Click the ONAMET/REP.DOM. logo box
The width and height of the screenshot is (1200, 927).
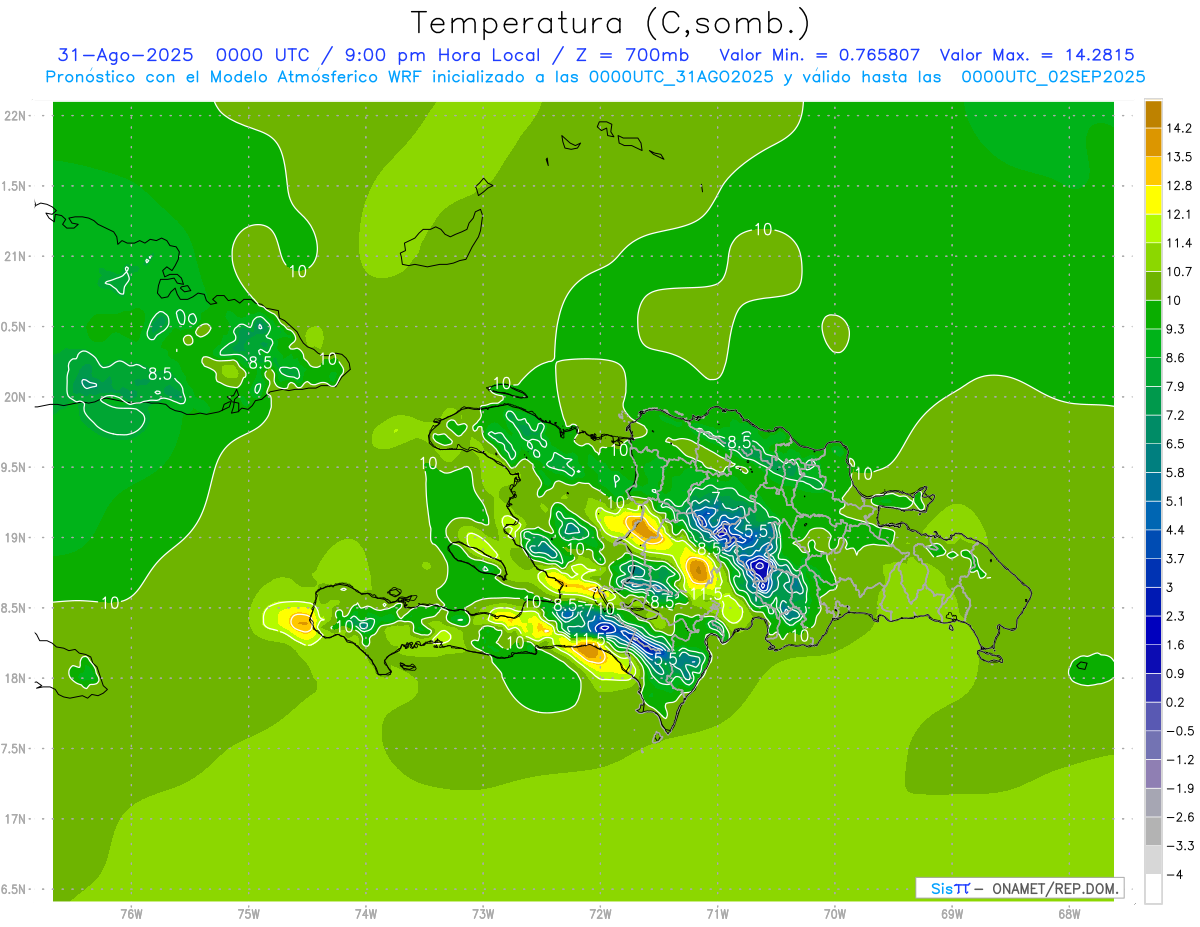tap(1019, 888)
